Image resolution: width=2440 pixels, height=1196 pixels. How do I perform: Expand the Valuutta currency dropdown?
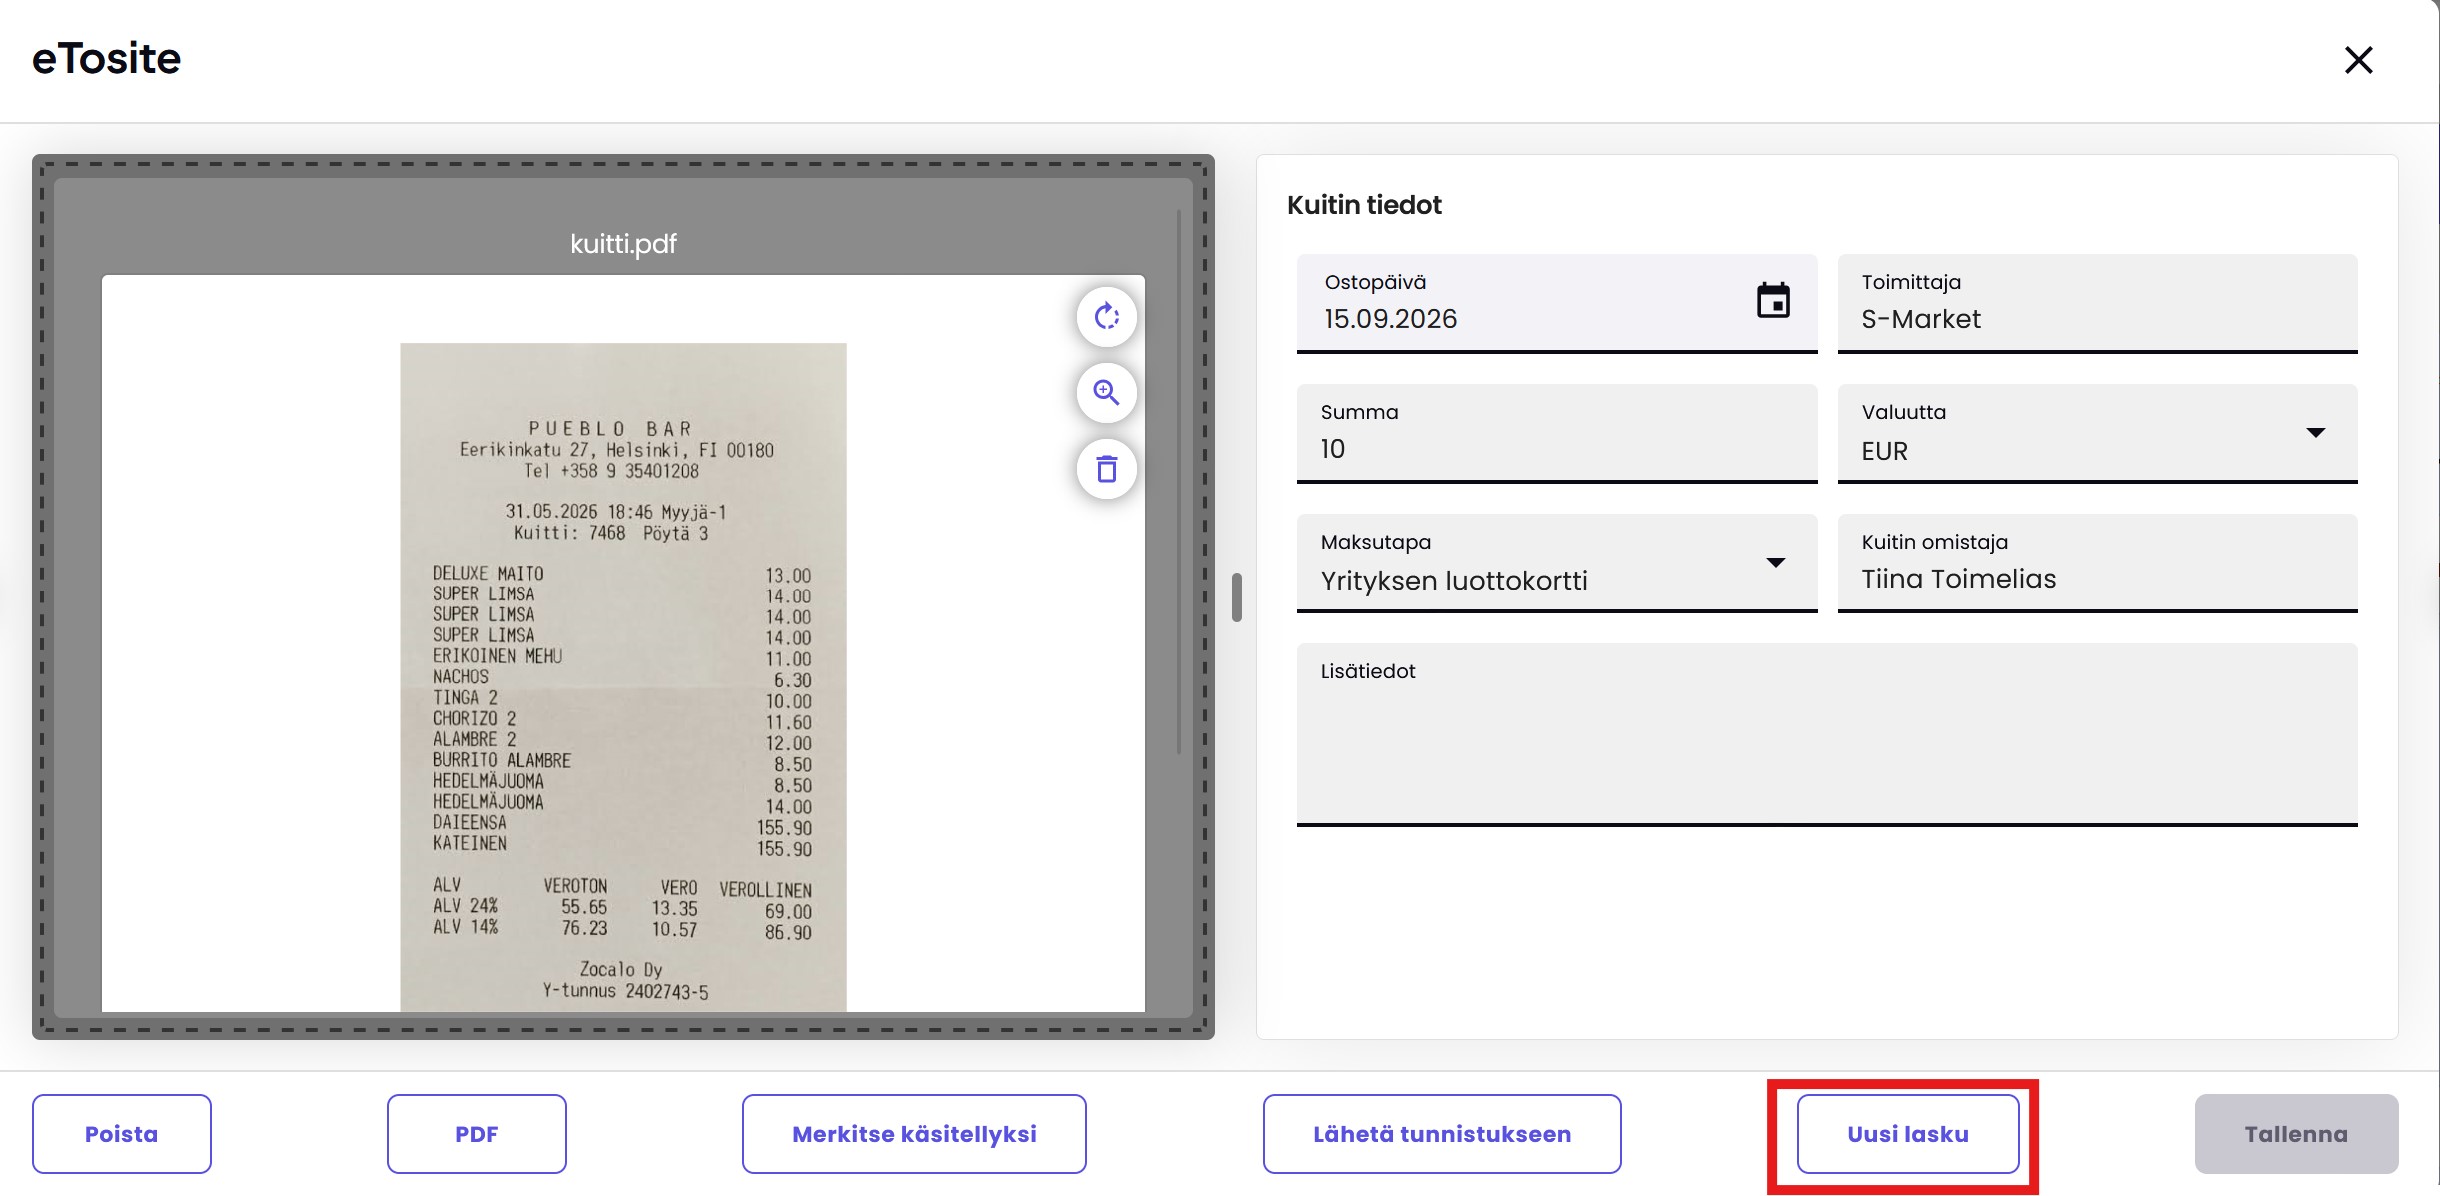[x=2315, y=433]
